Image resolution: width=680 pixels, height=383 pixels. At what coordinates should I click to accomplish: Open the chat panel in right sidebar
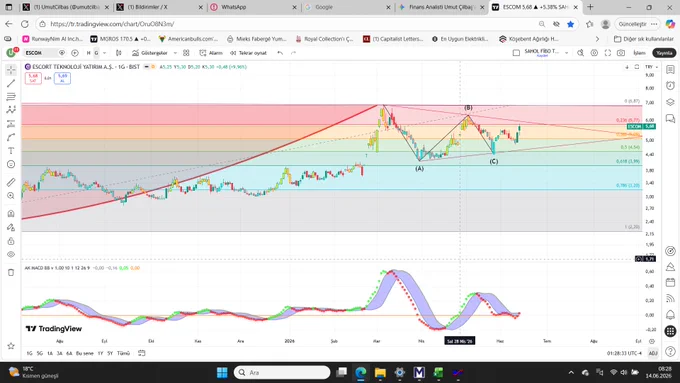point(670,118)
